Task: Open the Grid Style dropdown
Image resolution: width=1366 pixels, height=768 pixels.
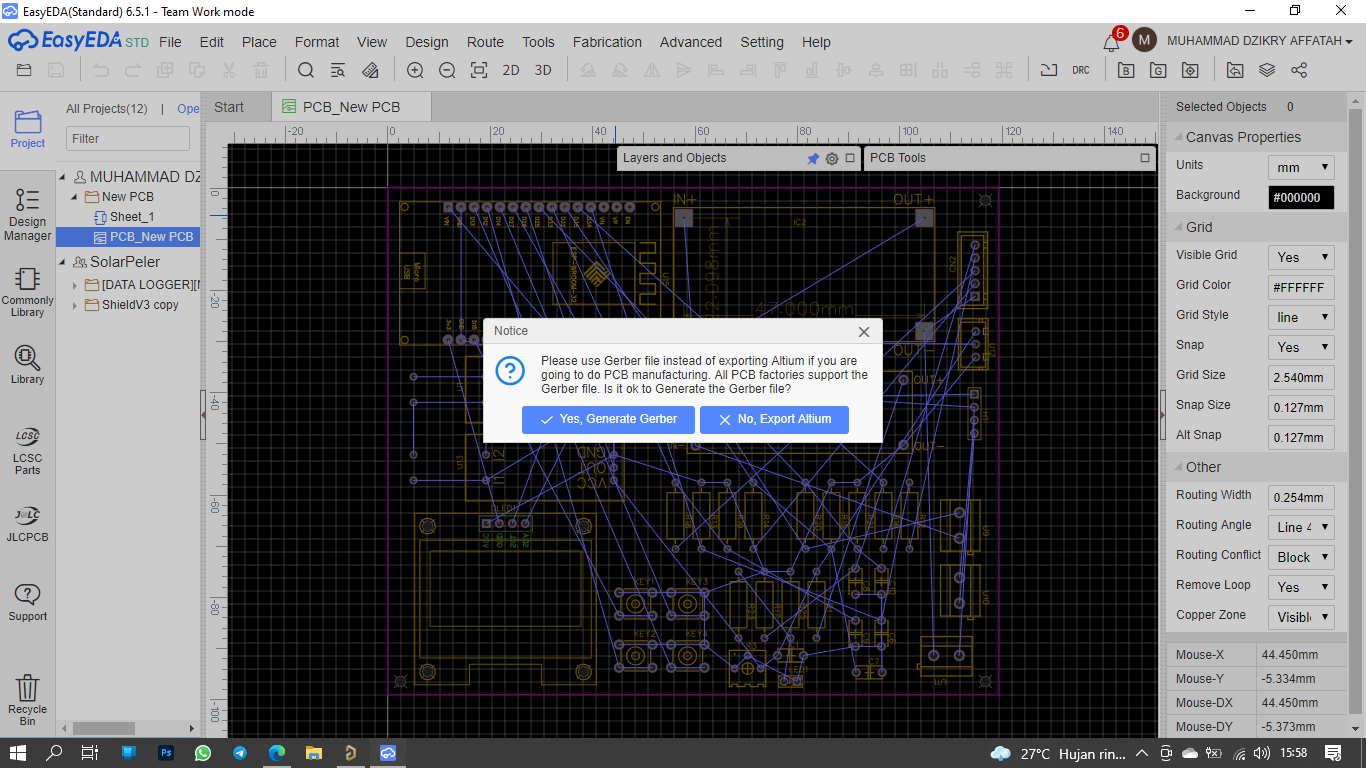Action: pyautogui.click(x=1301, y=317)
